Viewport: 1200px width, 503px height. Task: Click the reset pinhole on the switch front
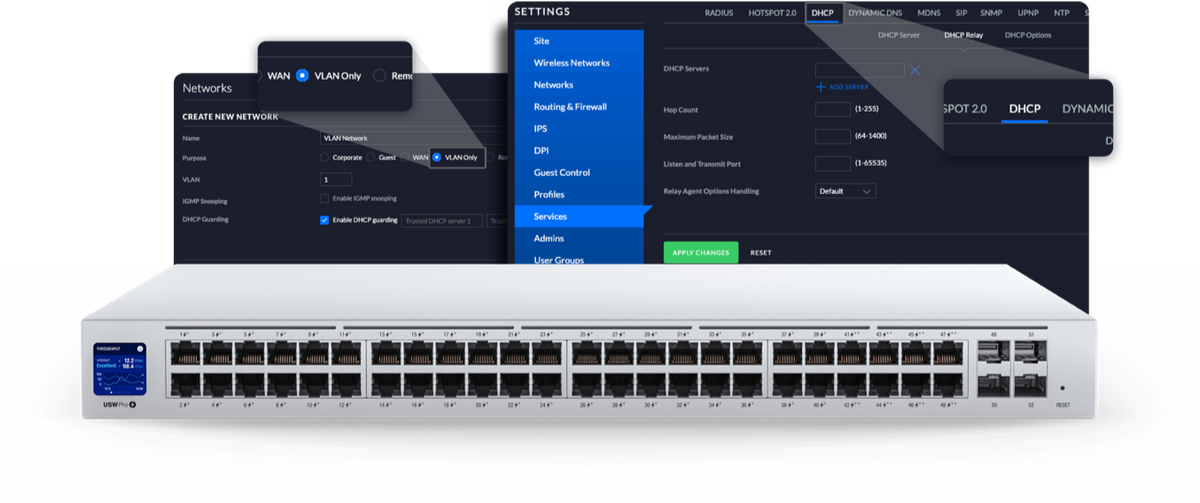coord(1062,388)
